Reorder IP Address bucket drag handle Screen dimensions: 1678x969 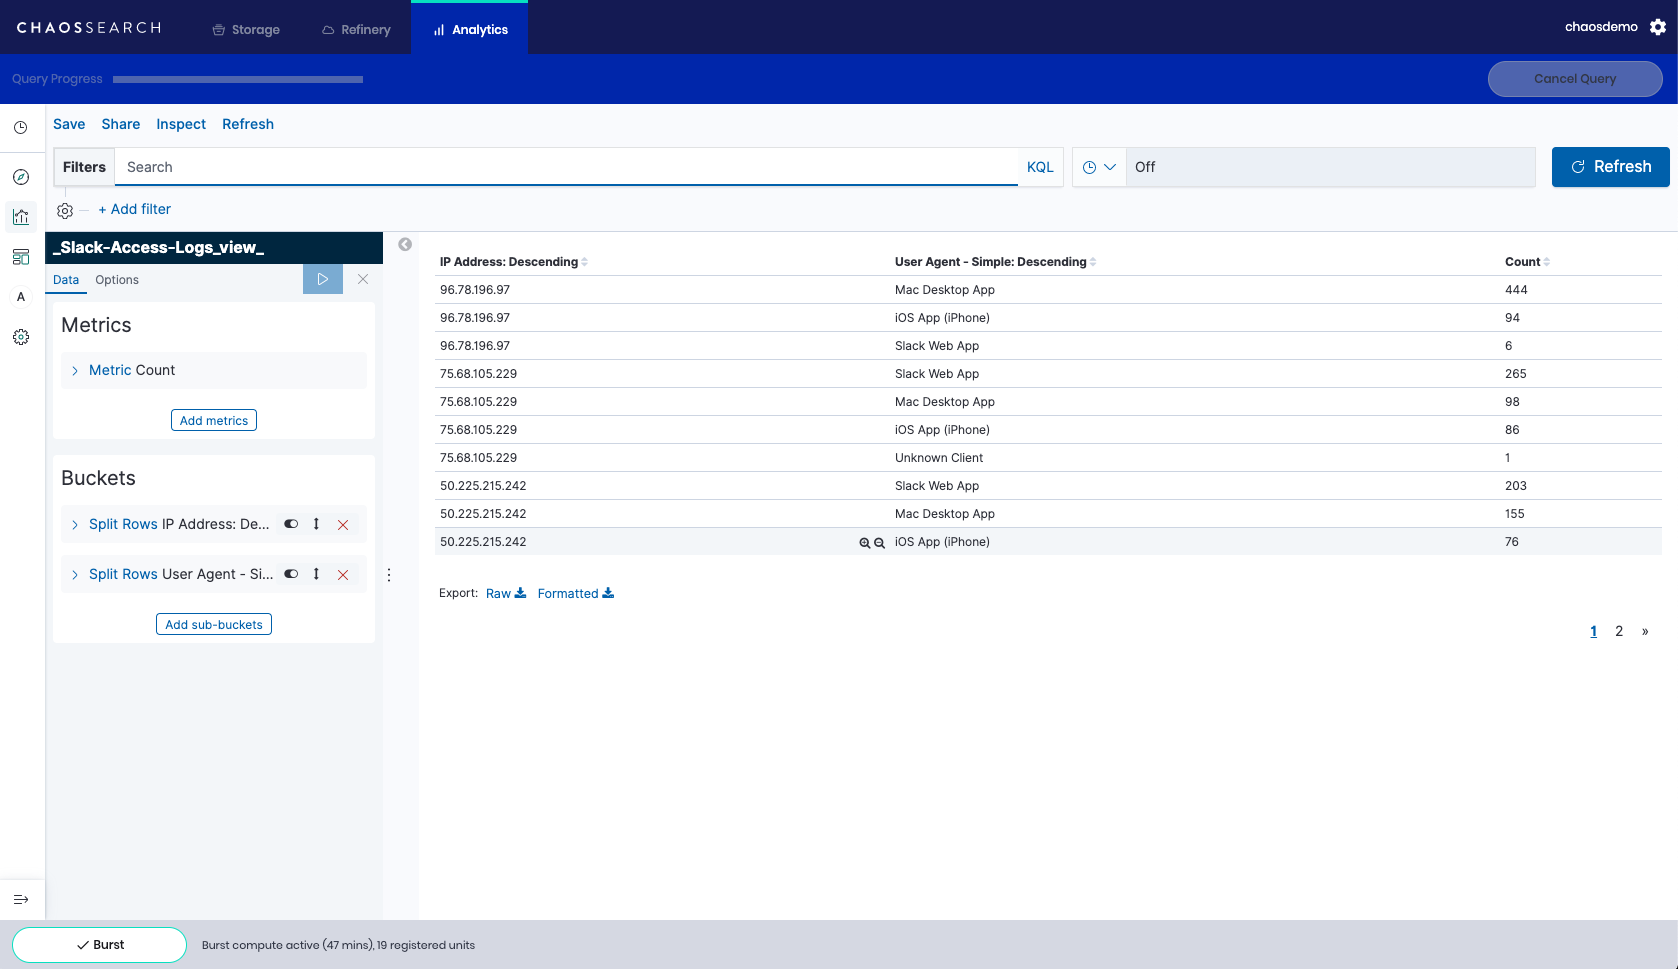(316, 524)
